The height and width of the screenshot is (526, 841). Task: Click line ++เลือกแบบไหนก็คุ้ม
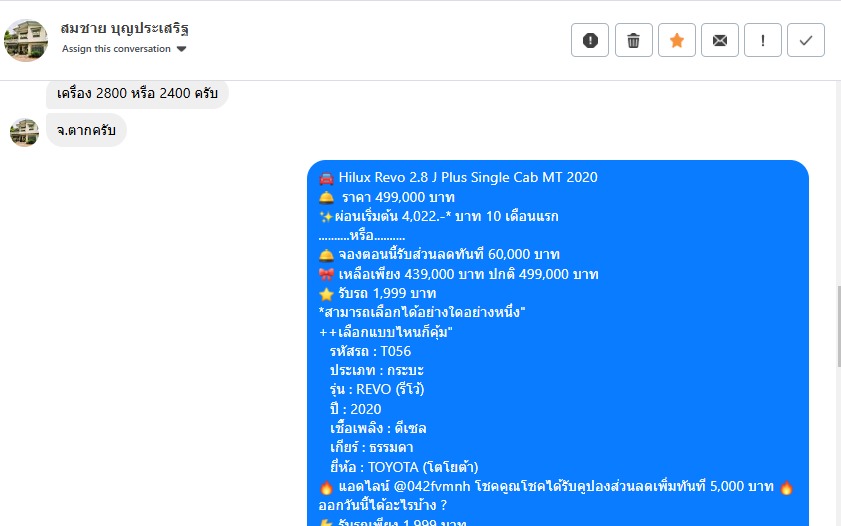[386, 332]
